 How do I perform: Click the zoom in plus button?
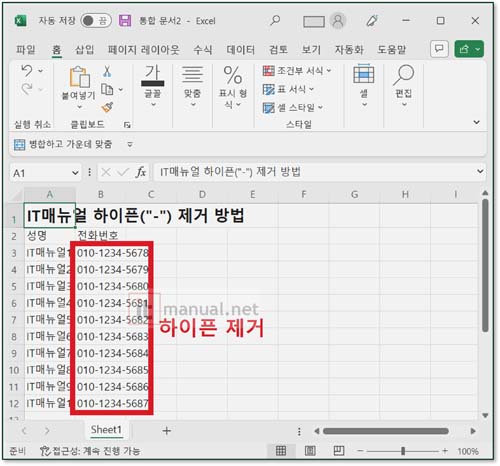445,451
